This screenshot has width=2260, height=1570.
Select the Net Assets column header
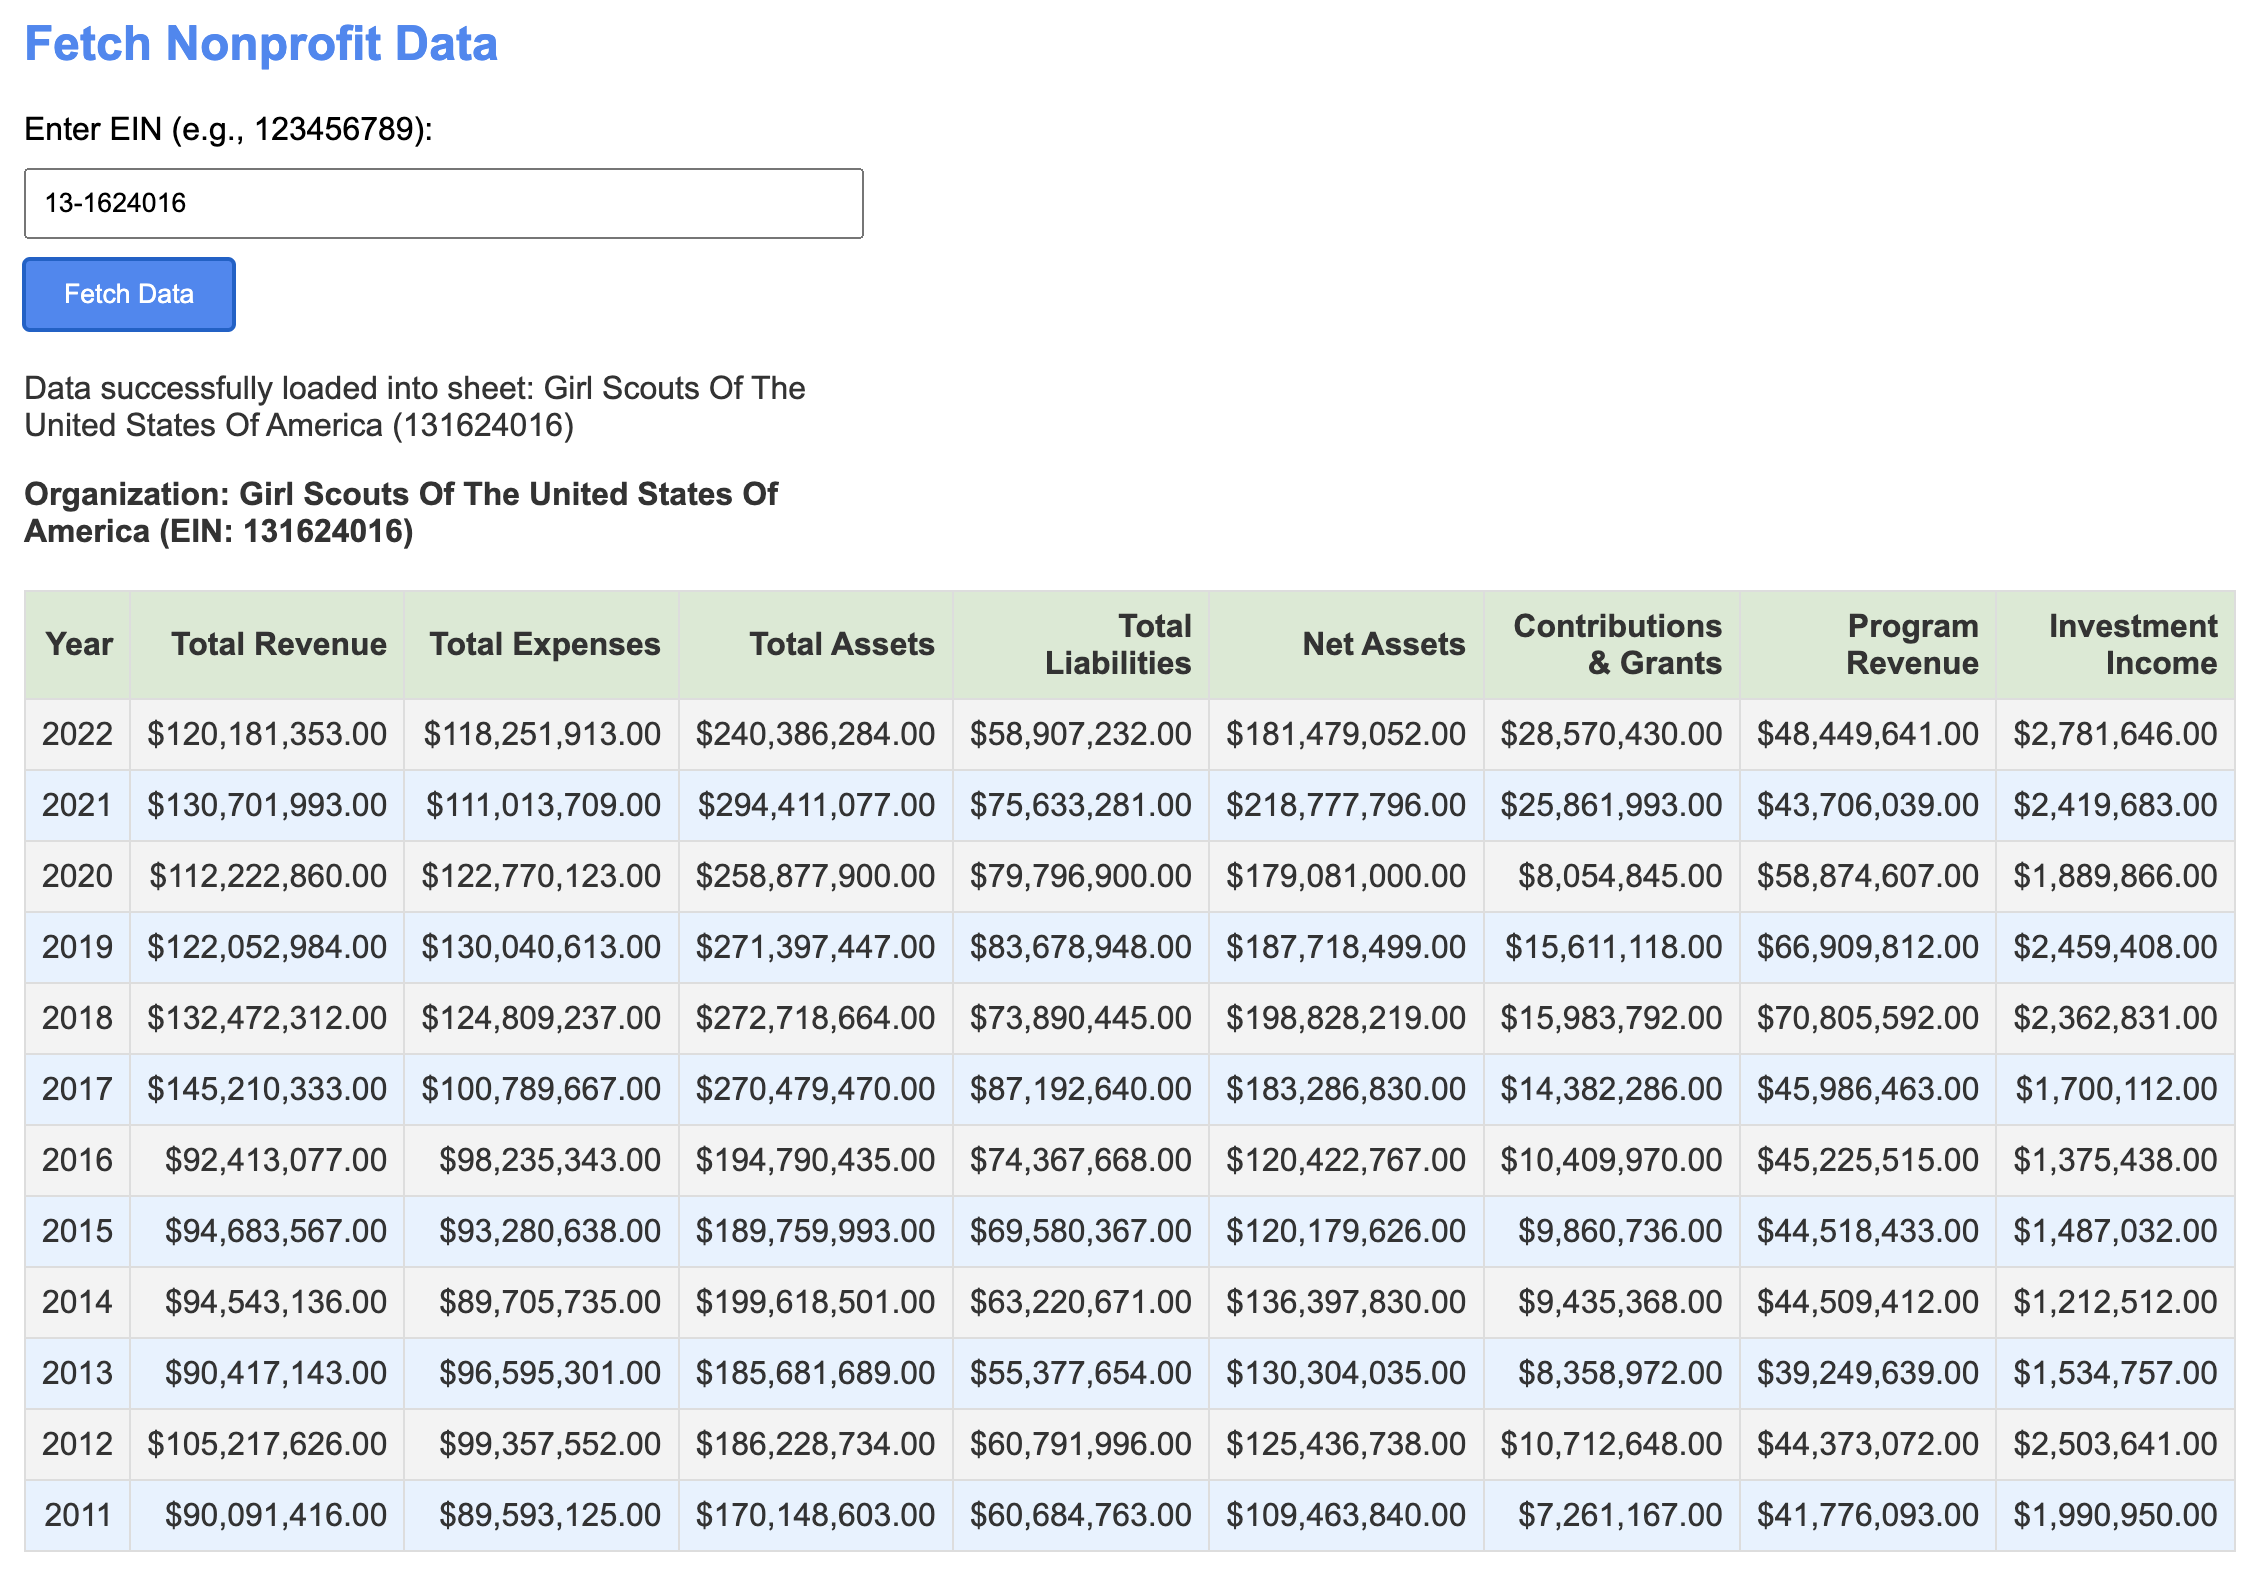[x=1347, y=644]
